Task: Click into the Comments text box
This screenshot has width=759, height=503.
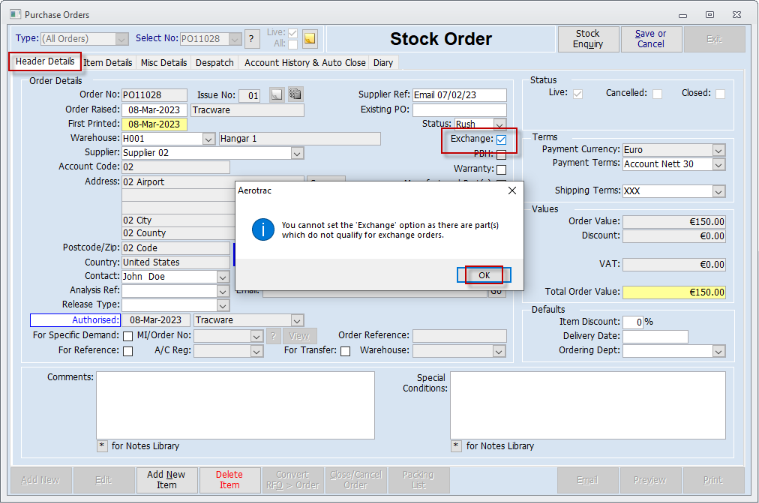Action: (235, 405)
